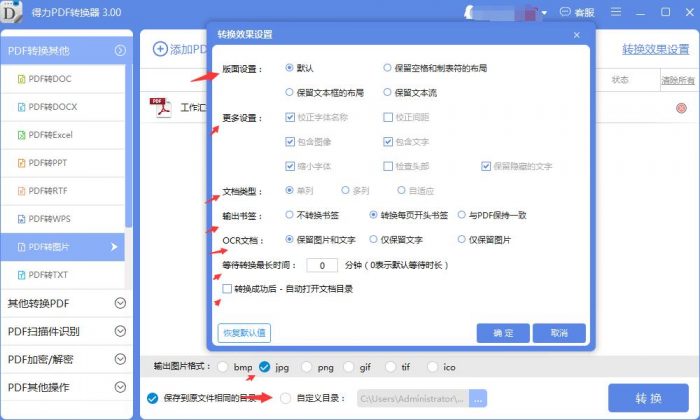This screenshot has height=420, width=700.
Task: Click 恢复默认值 button
Action: [244, 333]
